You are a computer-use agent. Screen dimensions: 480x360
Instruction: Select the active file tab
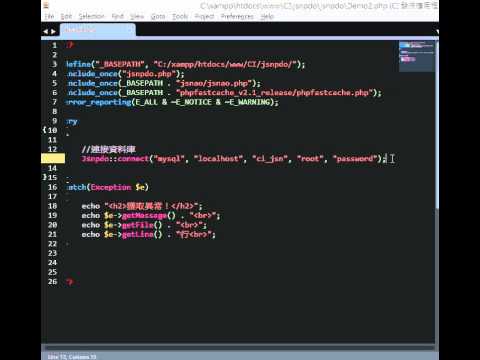[98, 30]
